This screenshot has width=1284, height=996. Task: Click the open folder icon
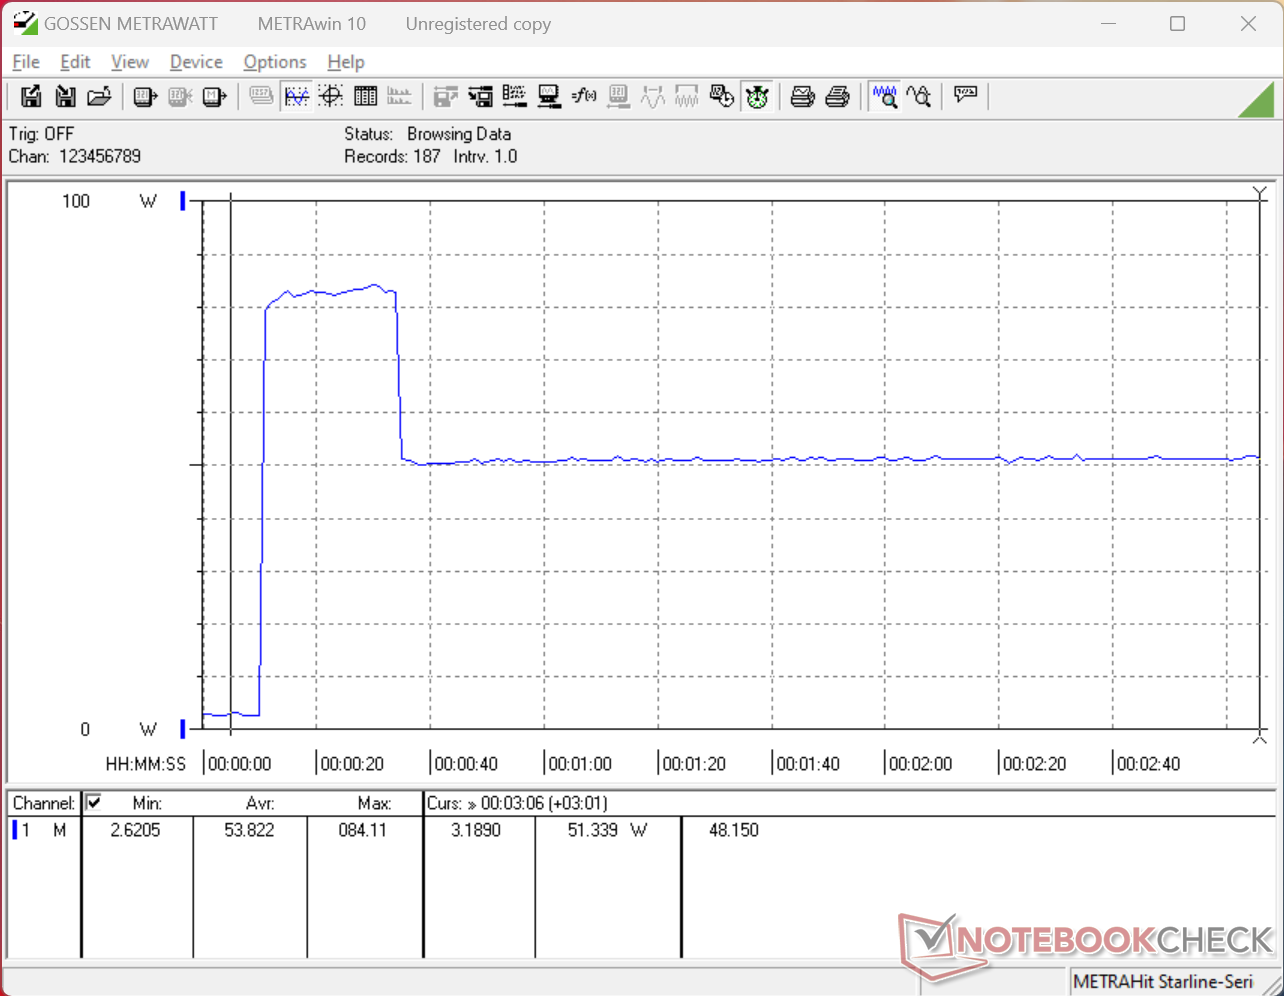click(99, 96)
